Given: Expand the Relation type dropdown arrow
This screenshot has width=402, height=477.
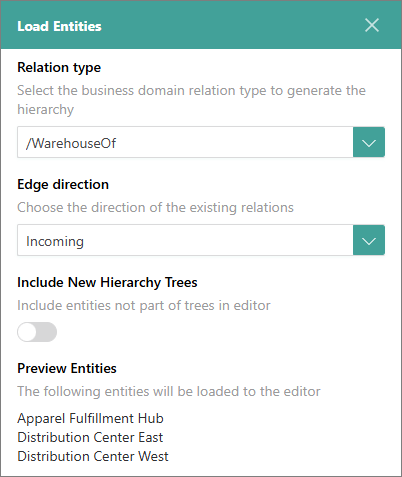Looking at the screenshot, I should tap(369, 142).
